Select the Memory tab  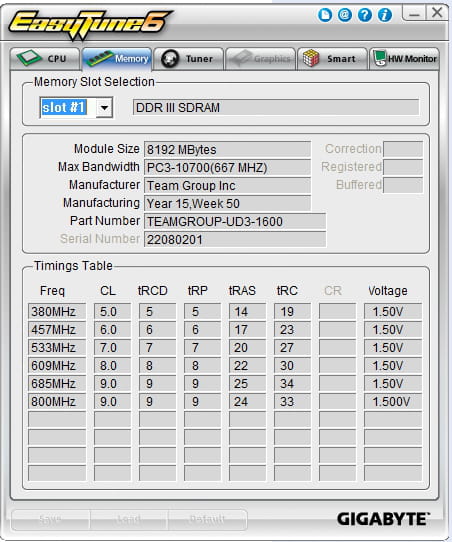(x=117, y=59)
